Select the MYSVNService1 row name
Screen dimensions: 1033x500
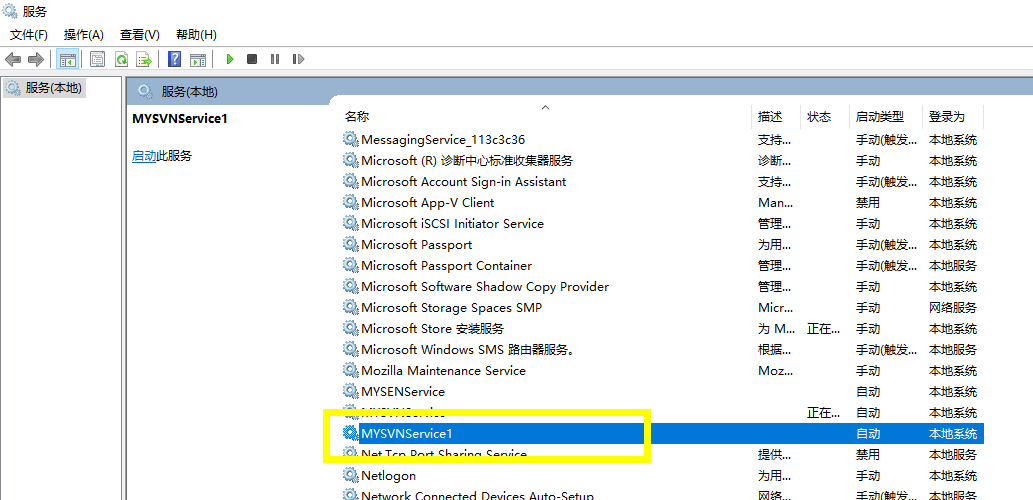pyautogui.click(x=406, y=433)
